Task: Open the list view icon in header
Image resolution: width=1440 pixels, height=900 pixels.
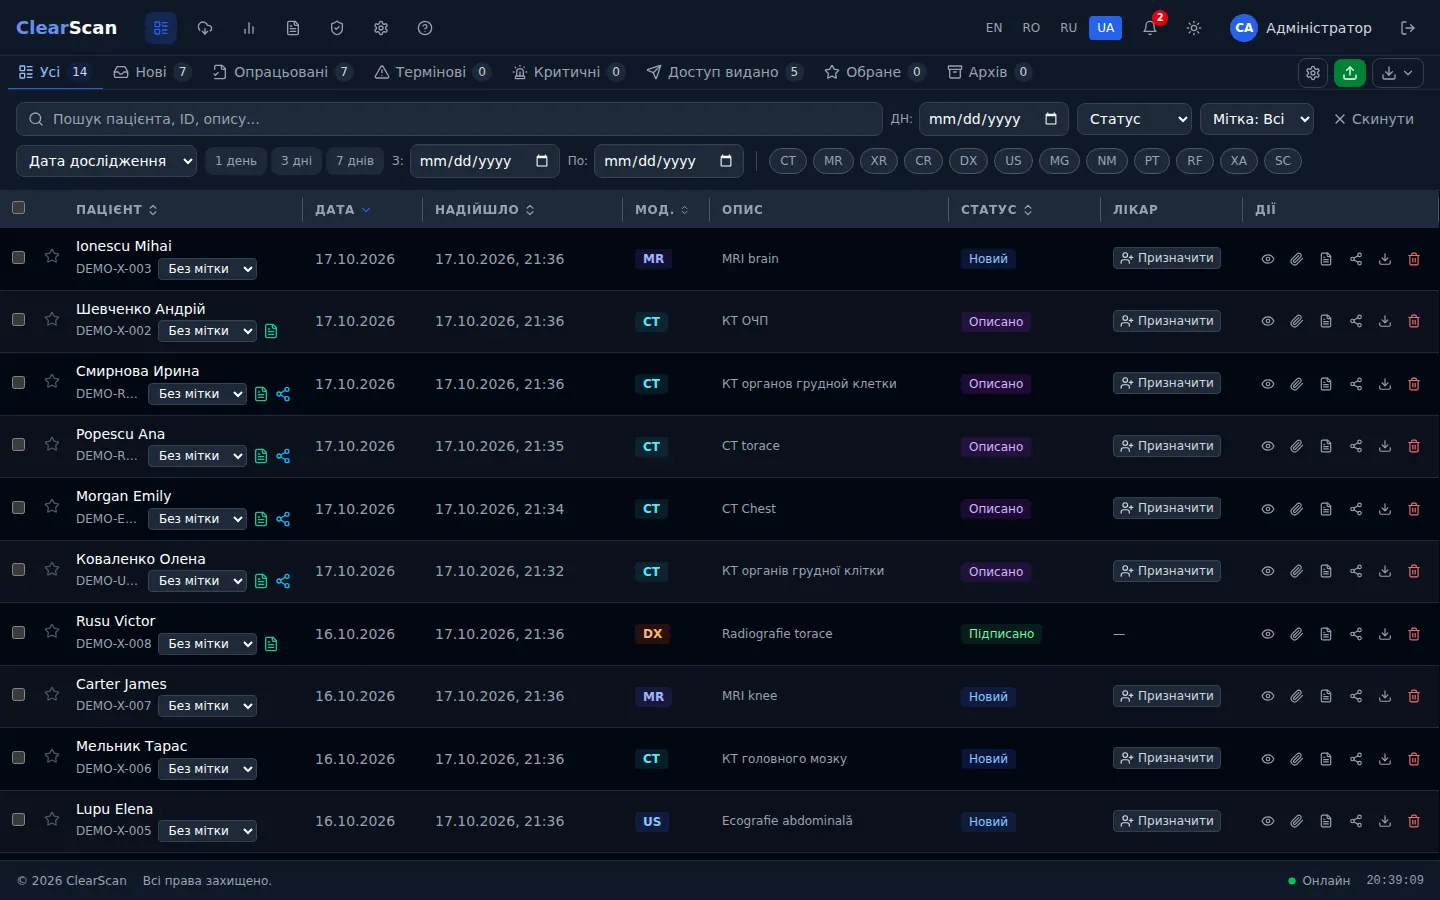Action: 161,28
